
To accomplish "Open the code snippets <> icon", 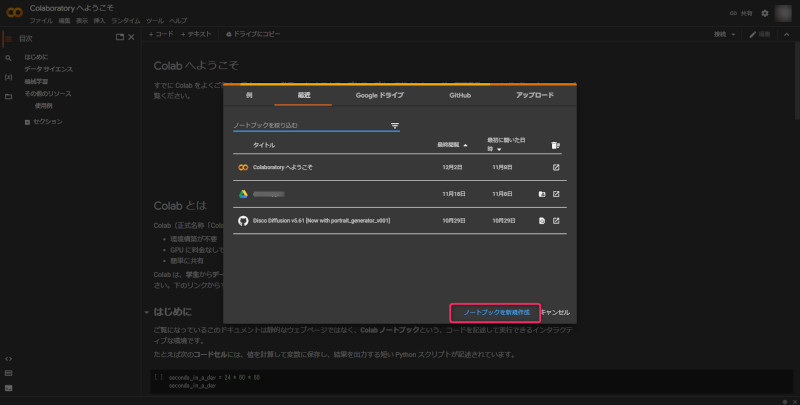I will [x=8, y=359].
